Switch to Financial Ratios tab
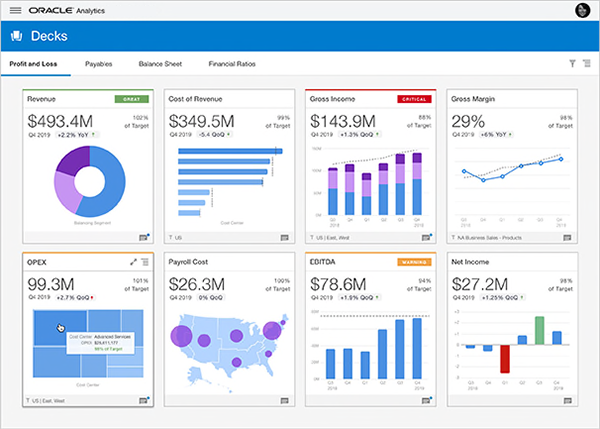 coord(232,64)
